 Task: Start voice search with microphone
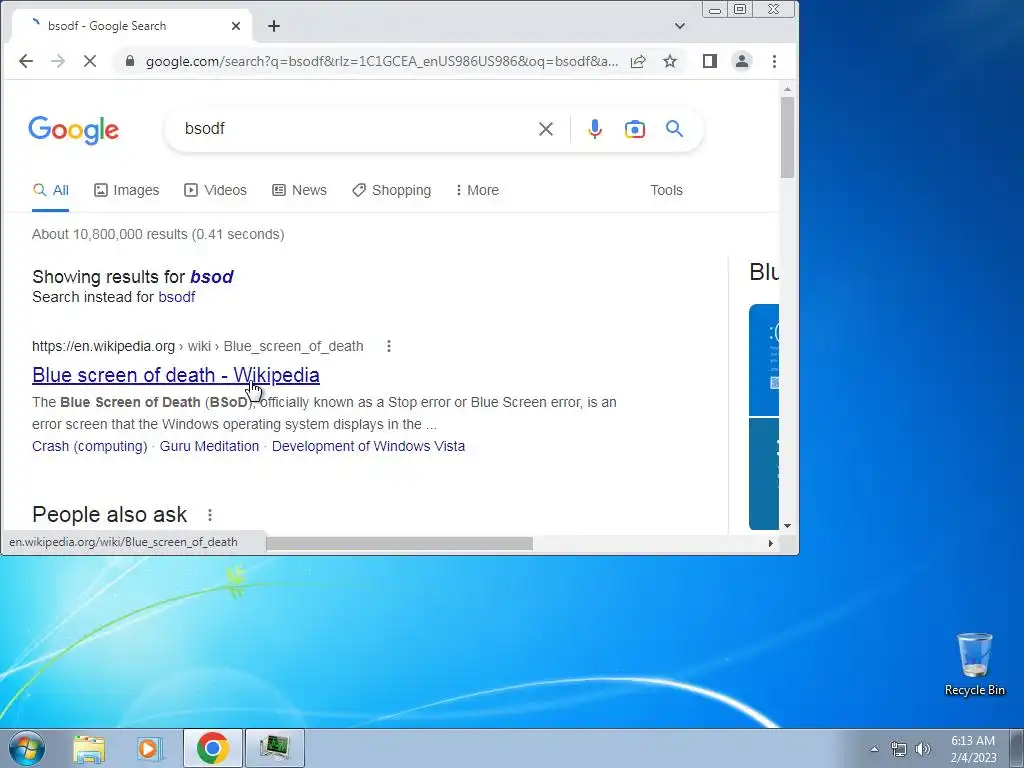pyautogui.click(x=594, y=129)
